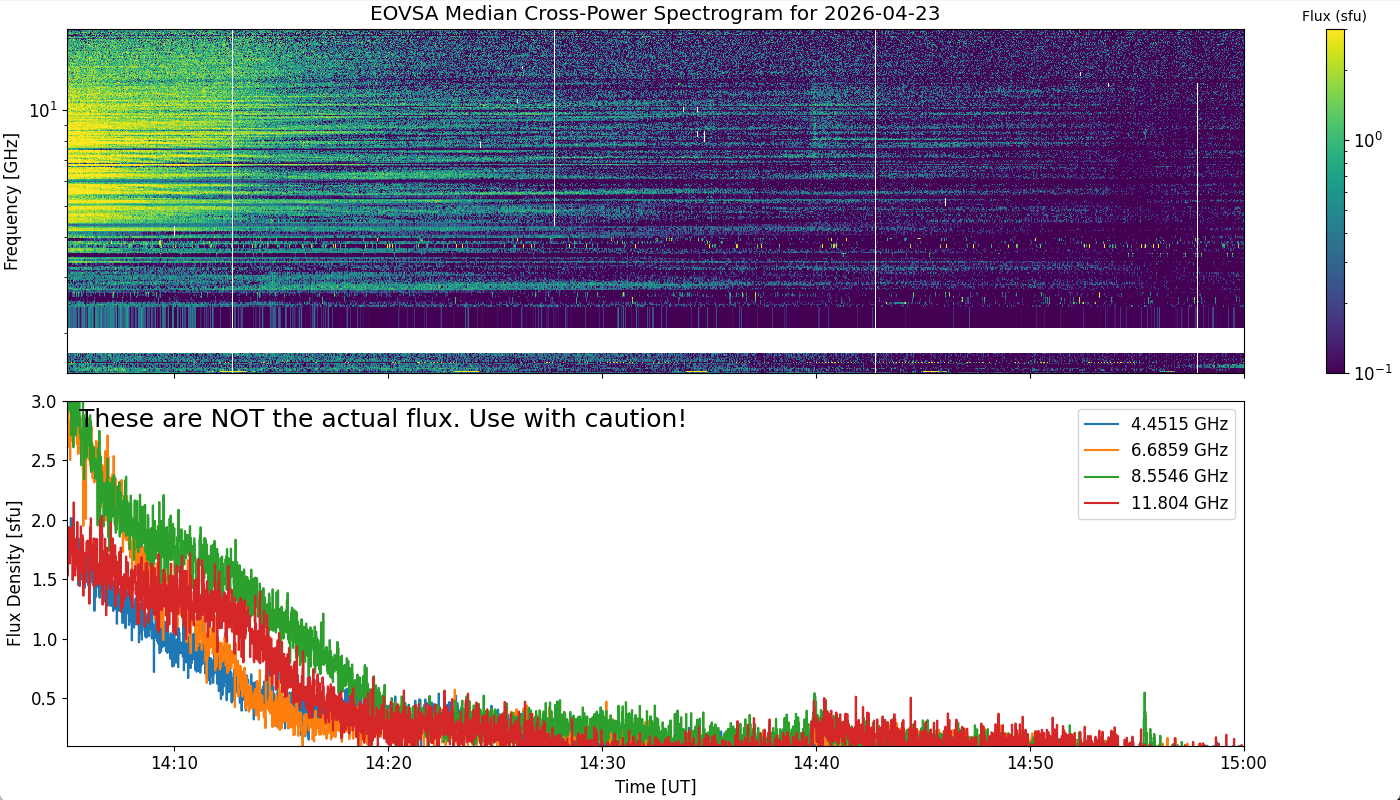The height and width of the screenshot is (800, 1400).
Task: Click the Flux Density [sfu] axis label
Action: 14,574
